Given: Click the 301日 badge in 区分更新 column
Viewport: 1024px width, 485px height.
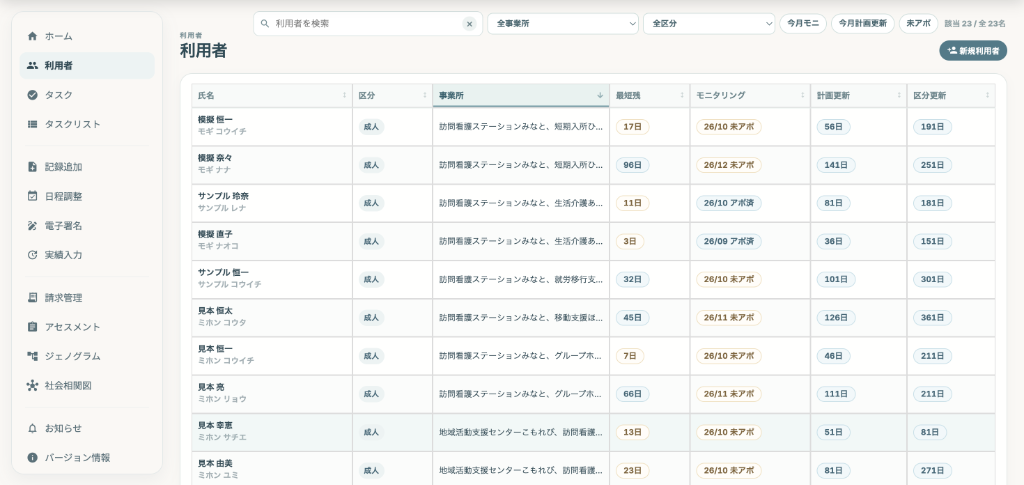Looking at the screenshot, I should pos(932,279).
